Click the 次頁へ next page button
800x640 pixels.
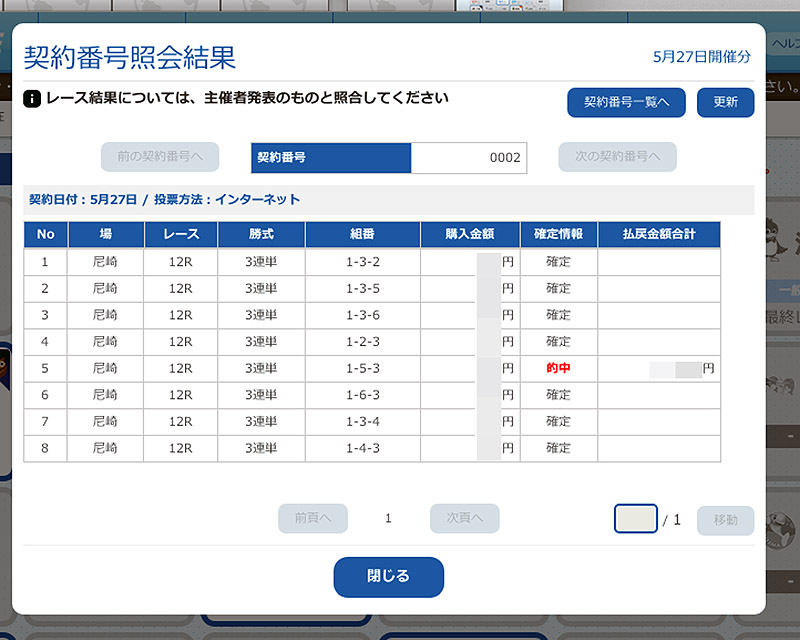(465, 518)
